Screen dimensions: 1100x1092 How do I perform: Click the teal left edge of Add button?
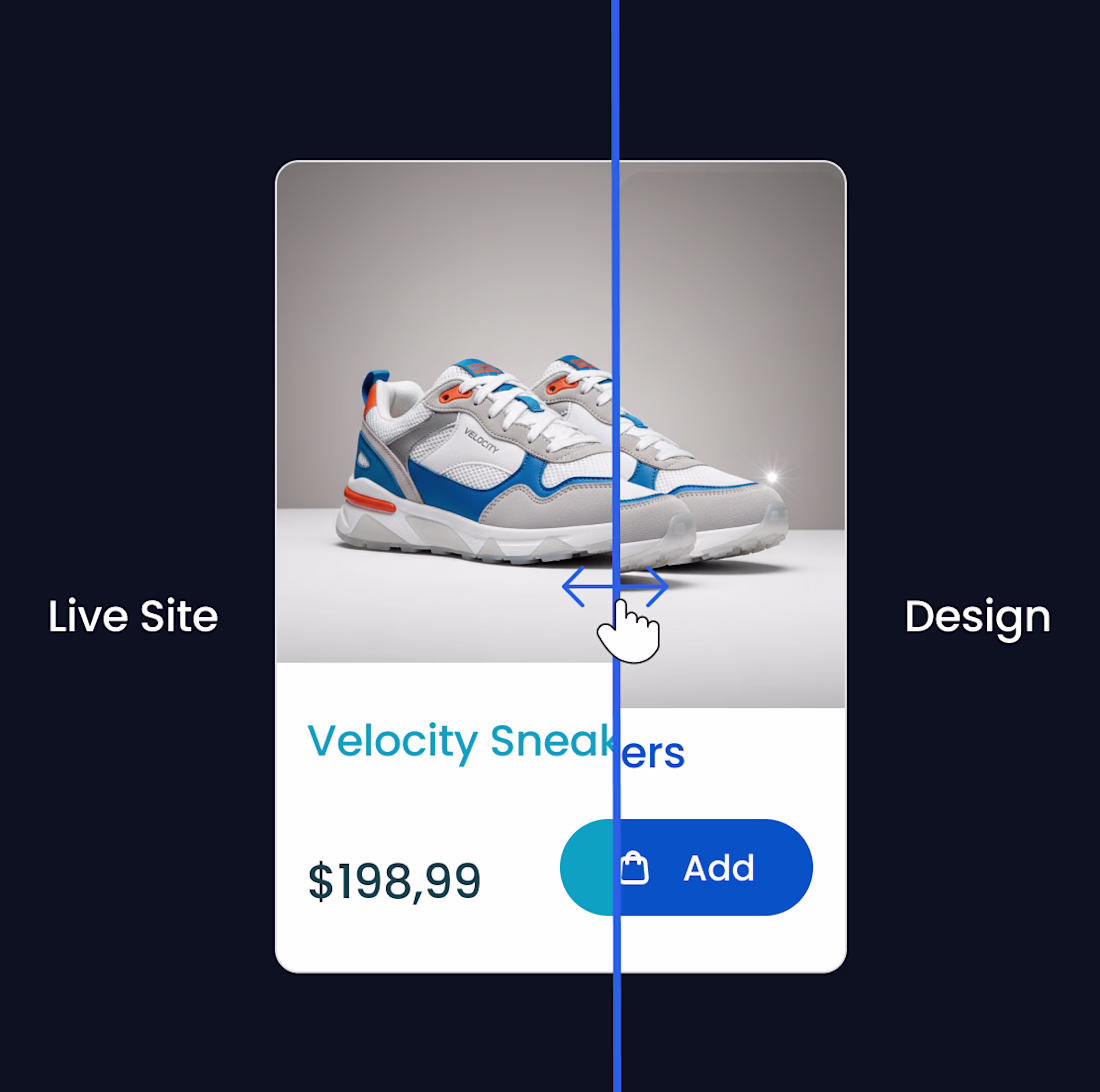[x=586, y=868]
